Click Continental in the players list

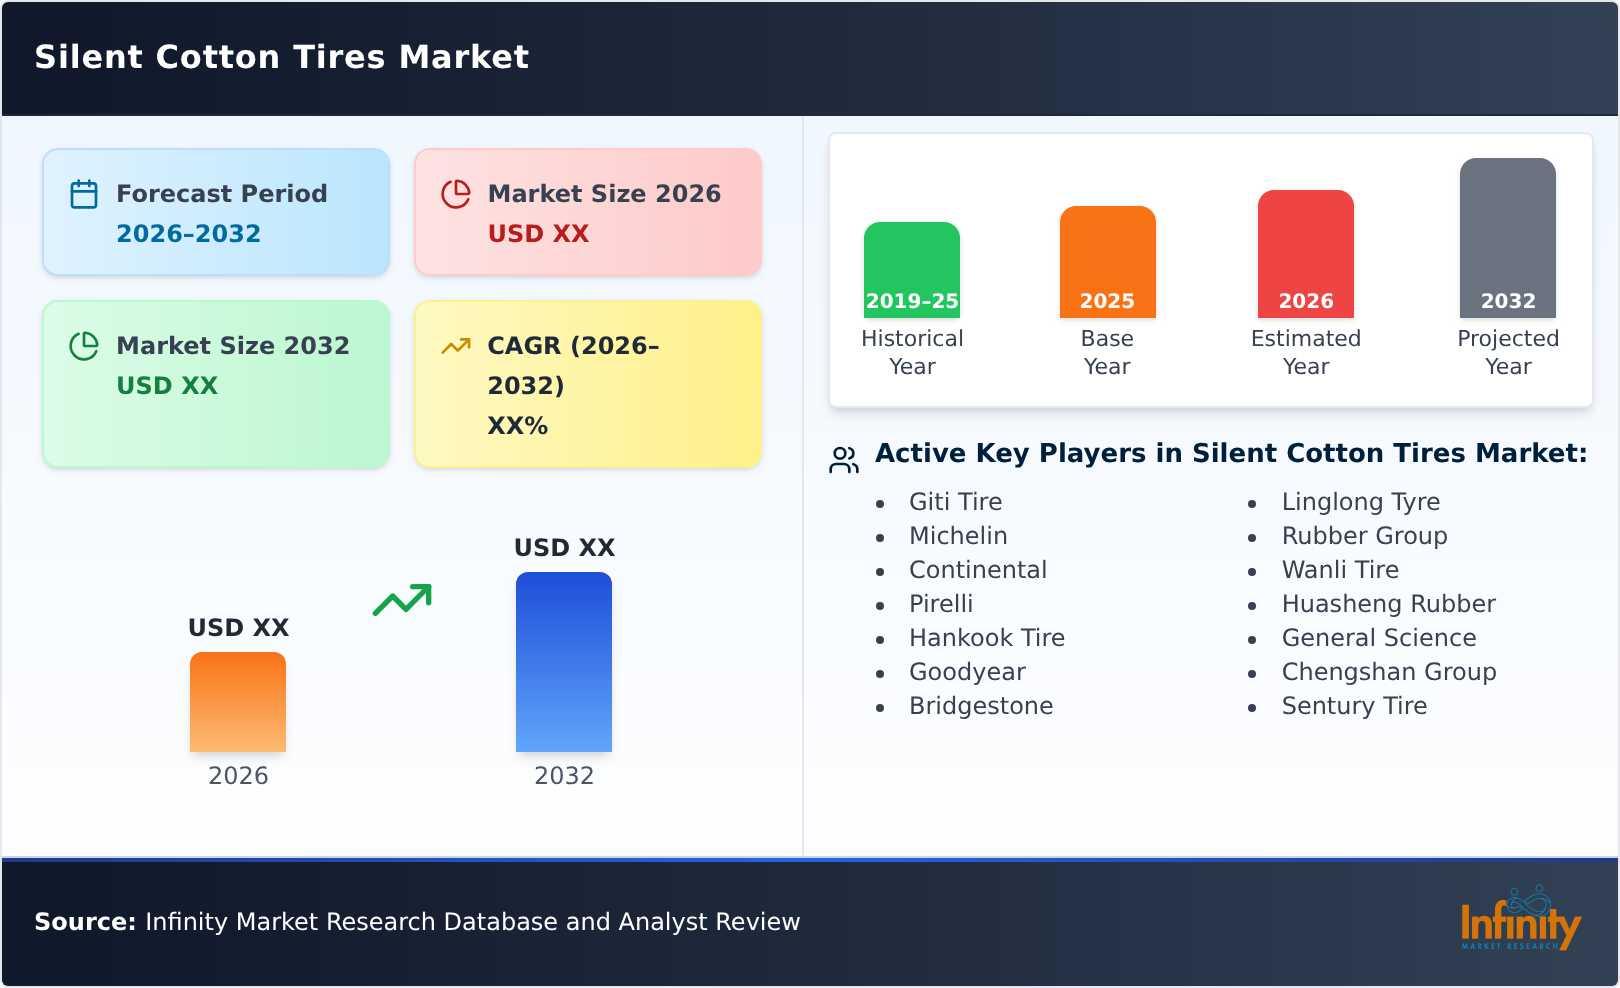(978, 569)
